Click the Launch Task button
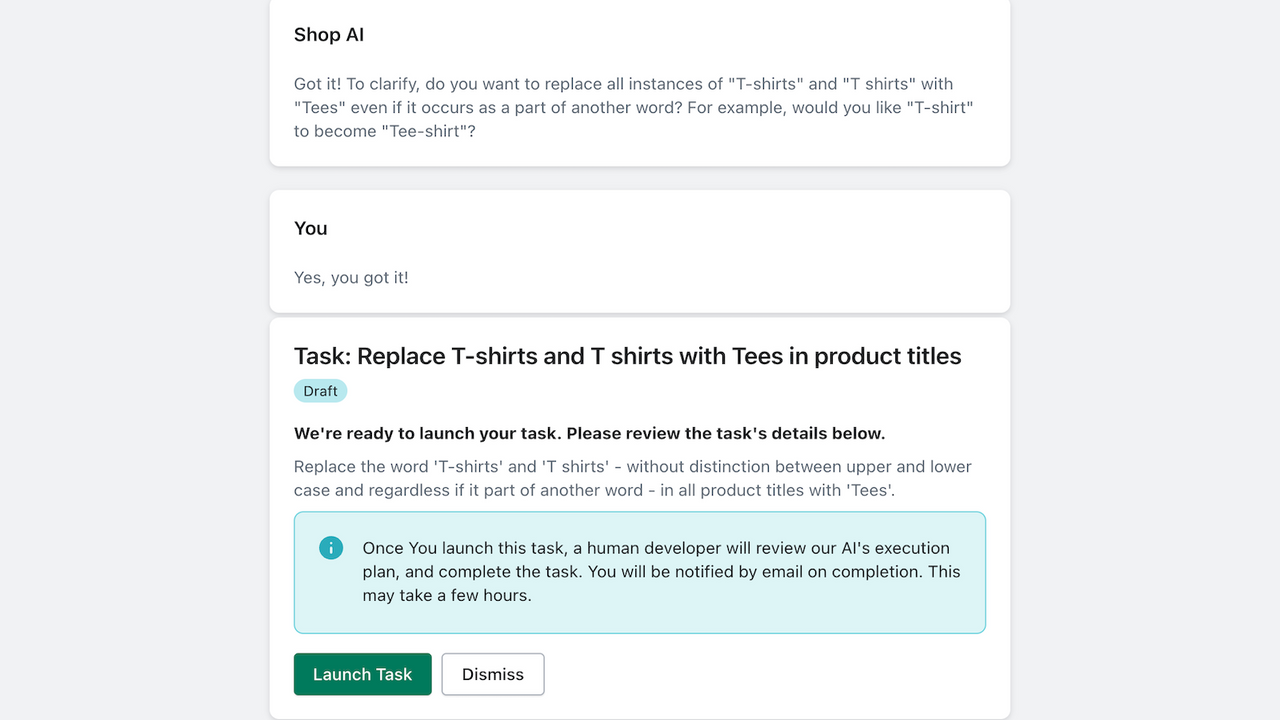1280x720 pixels. tap(362, 674)
